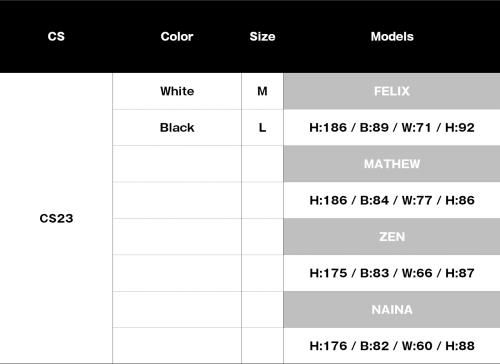Viewport: 500px width, 364px height.
Task: Select the White color cell
Action: [177, 91]
